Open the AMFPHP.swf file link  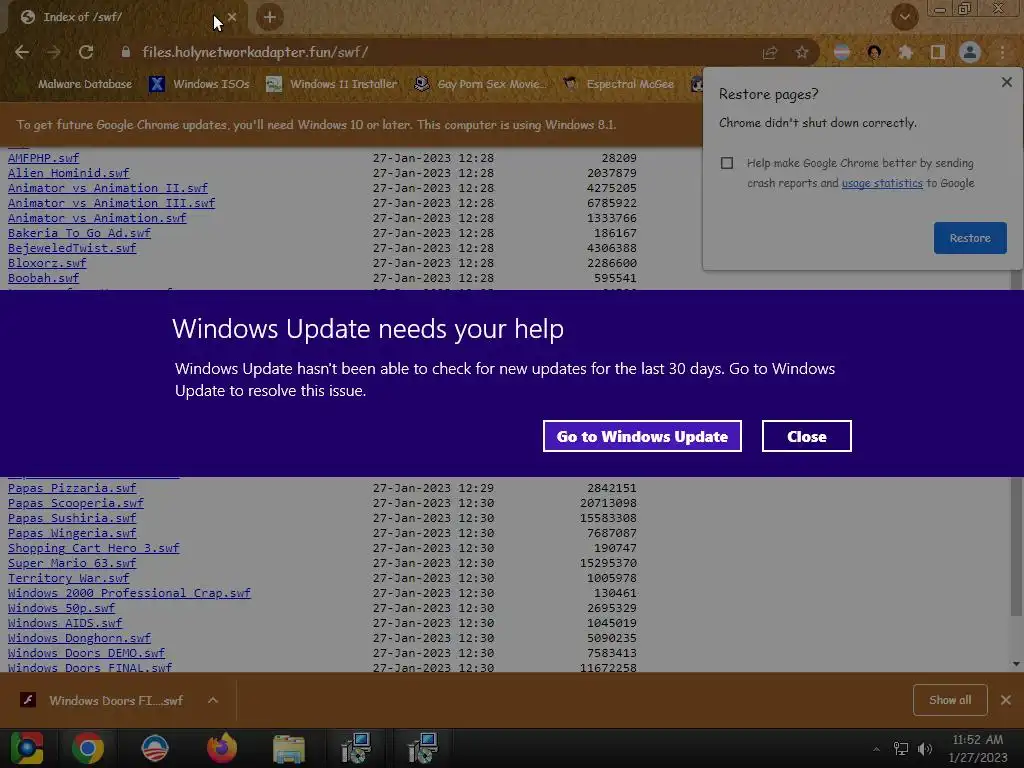pyautogui.click(x=43, y=158)
